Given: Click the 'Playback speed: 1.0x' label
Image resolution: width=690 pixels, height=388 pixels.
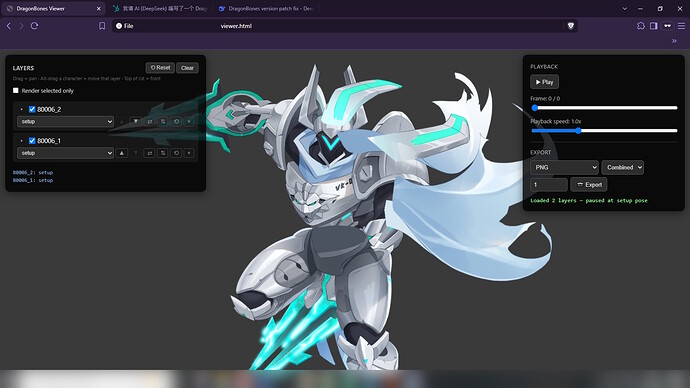Looking at the screenshot, I should coord(556,121).
